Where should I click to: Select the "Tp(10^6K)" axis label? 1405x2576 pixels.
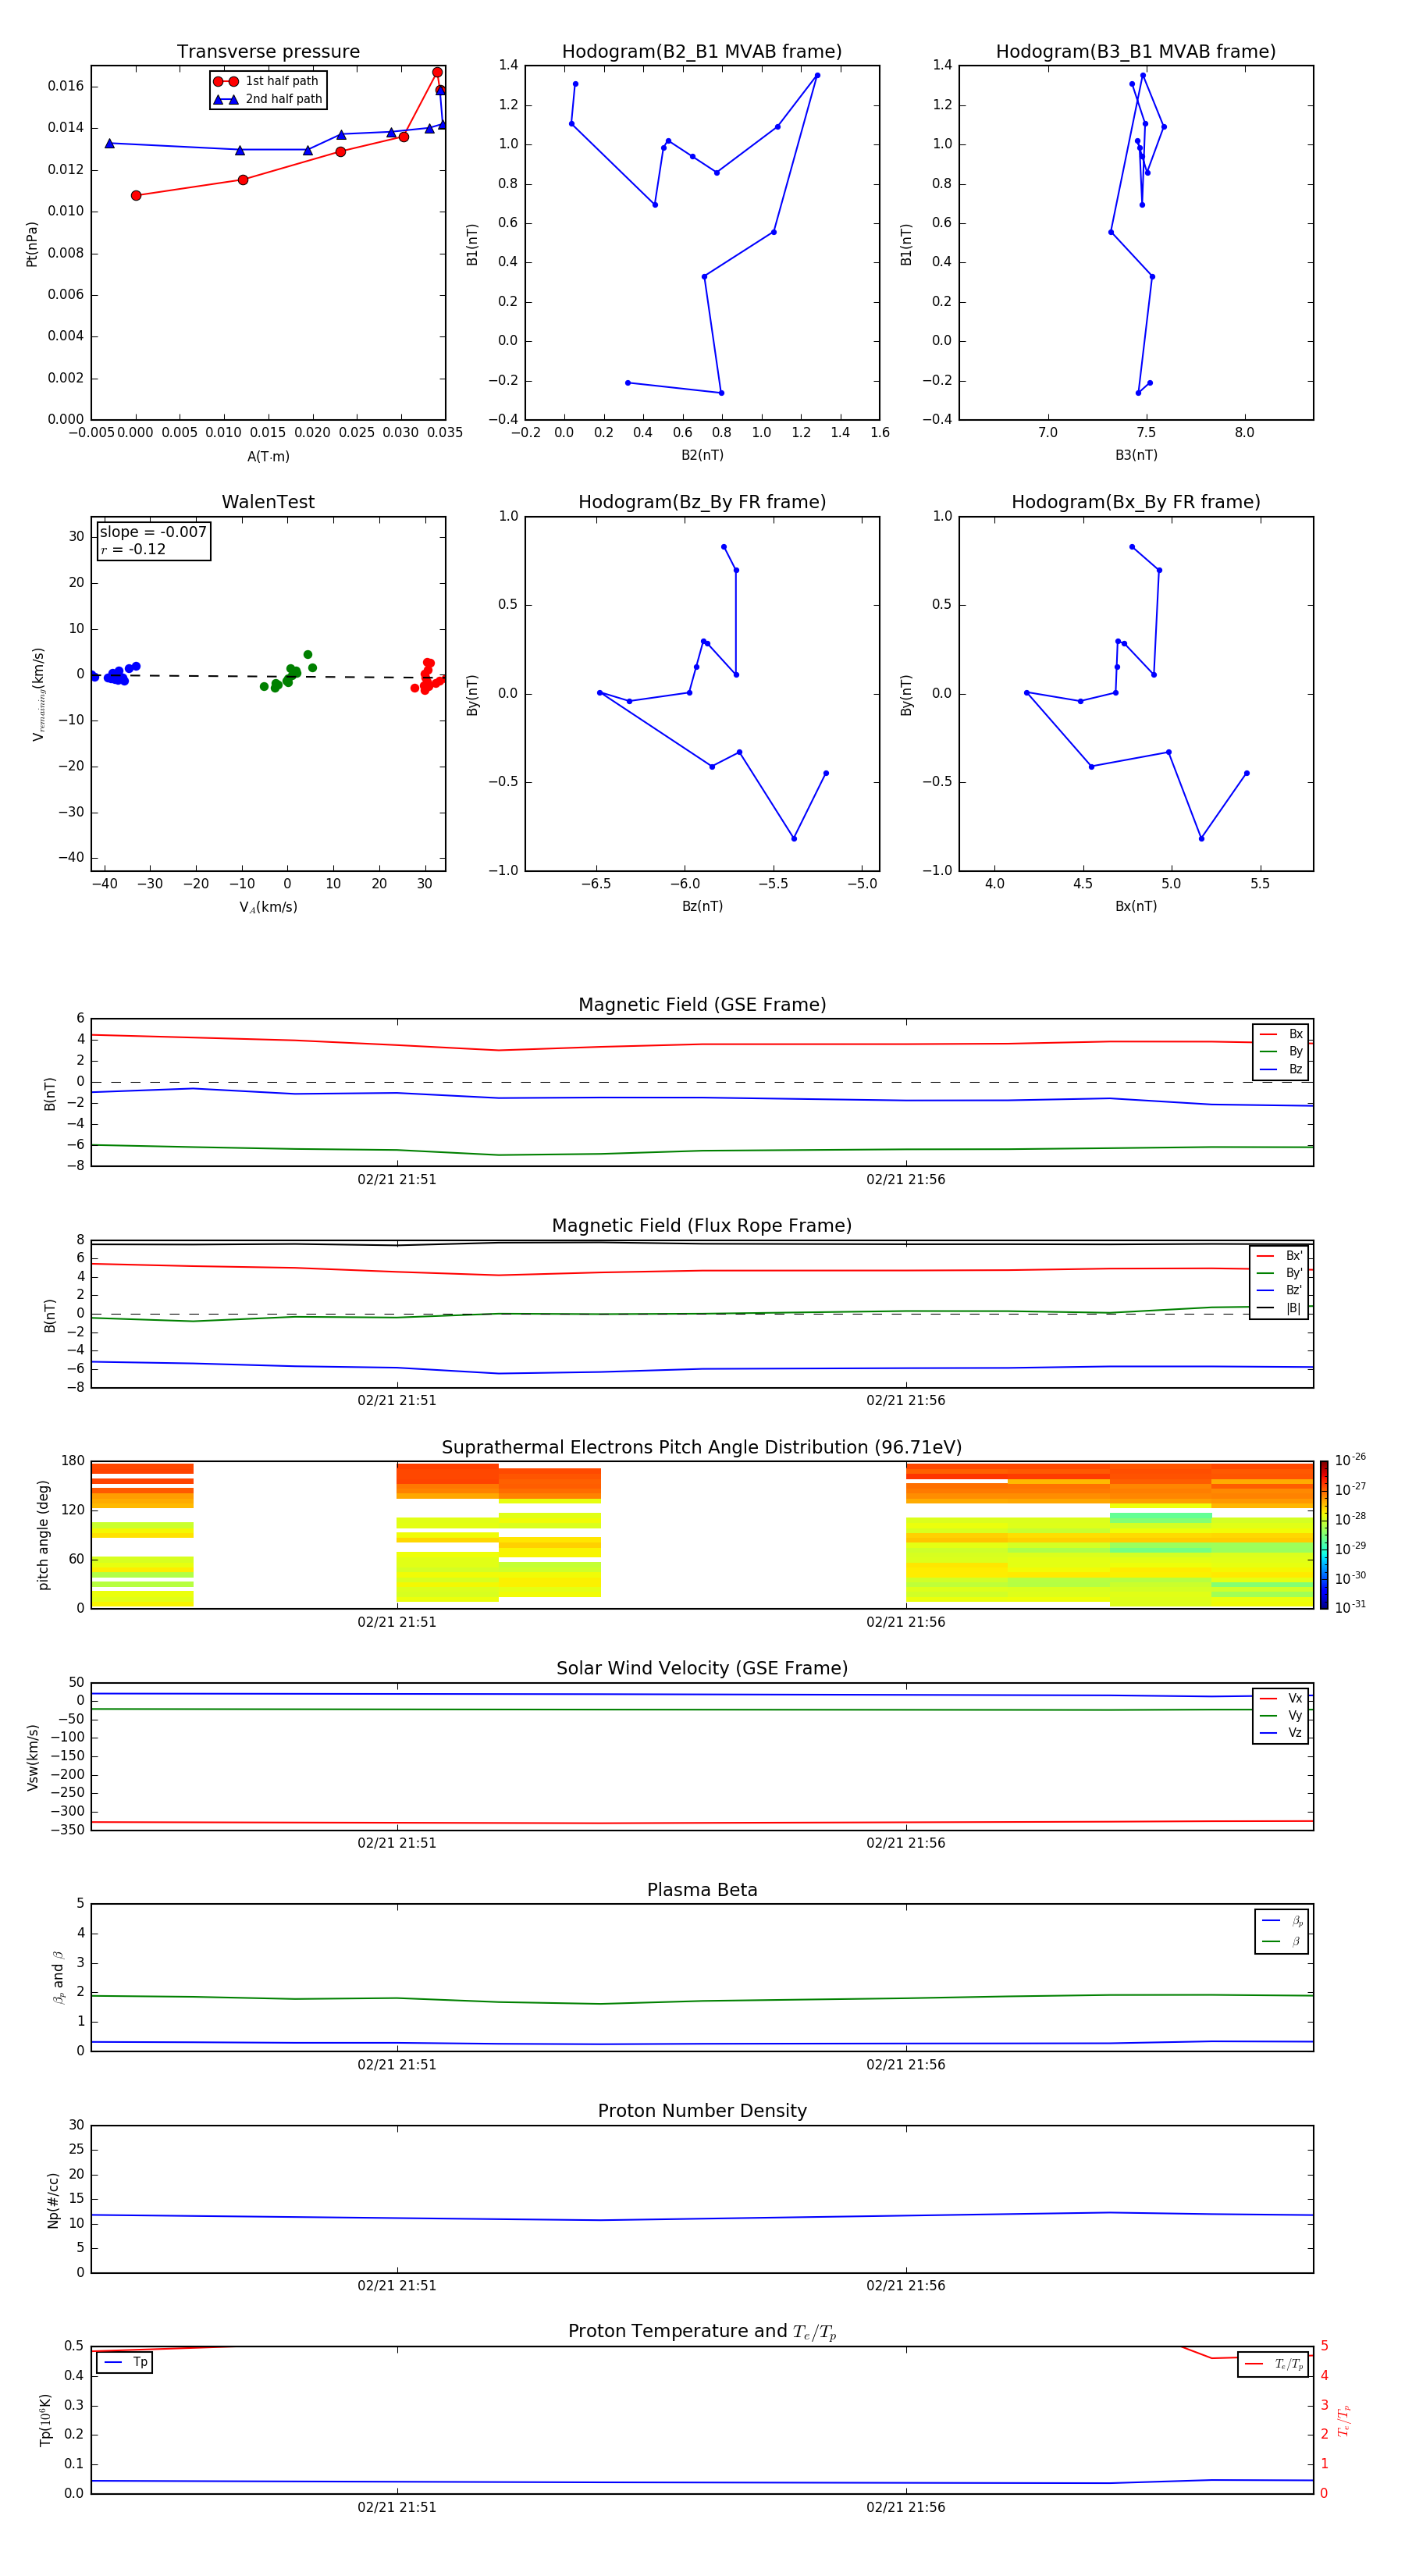[x=45, y=2420]
